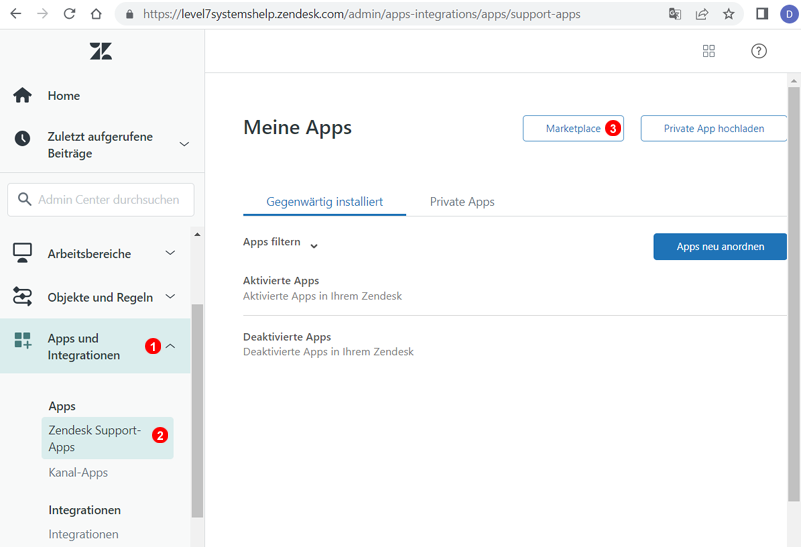Click the sidebar vertical scrollbar thumb

click(197, 411)
